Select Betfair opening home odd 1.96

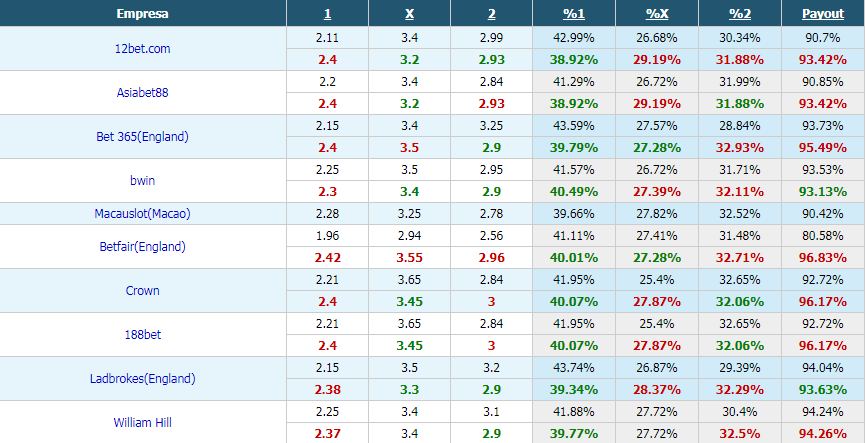pyautogui.click(x=328, y=236)
